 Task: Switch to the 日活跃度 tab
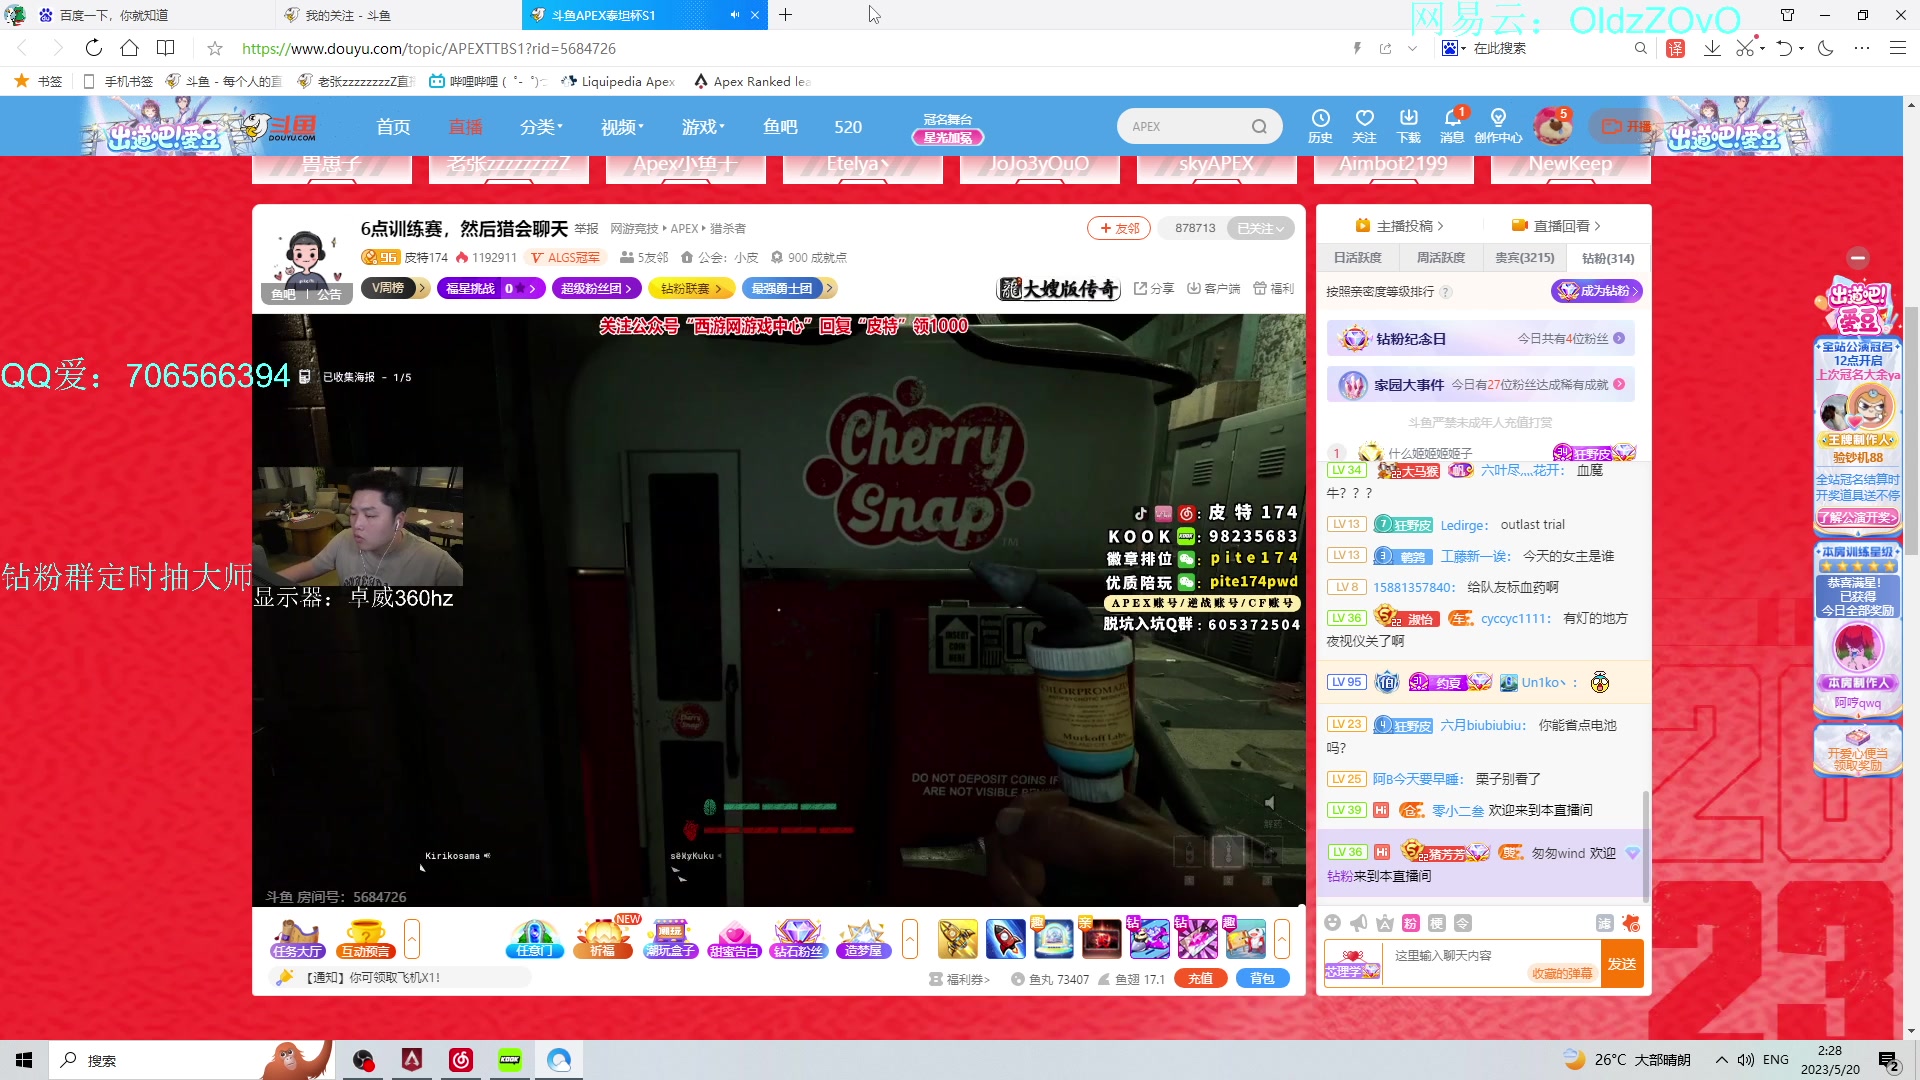point(1357,258)
